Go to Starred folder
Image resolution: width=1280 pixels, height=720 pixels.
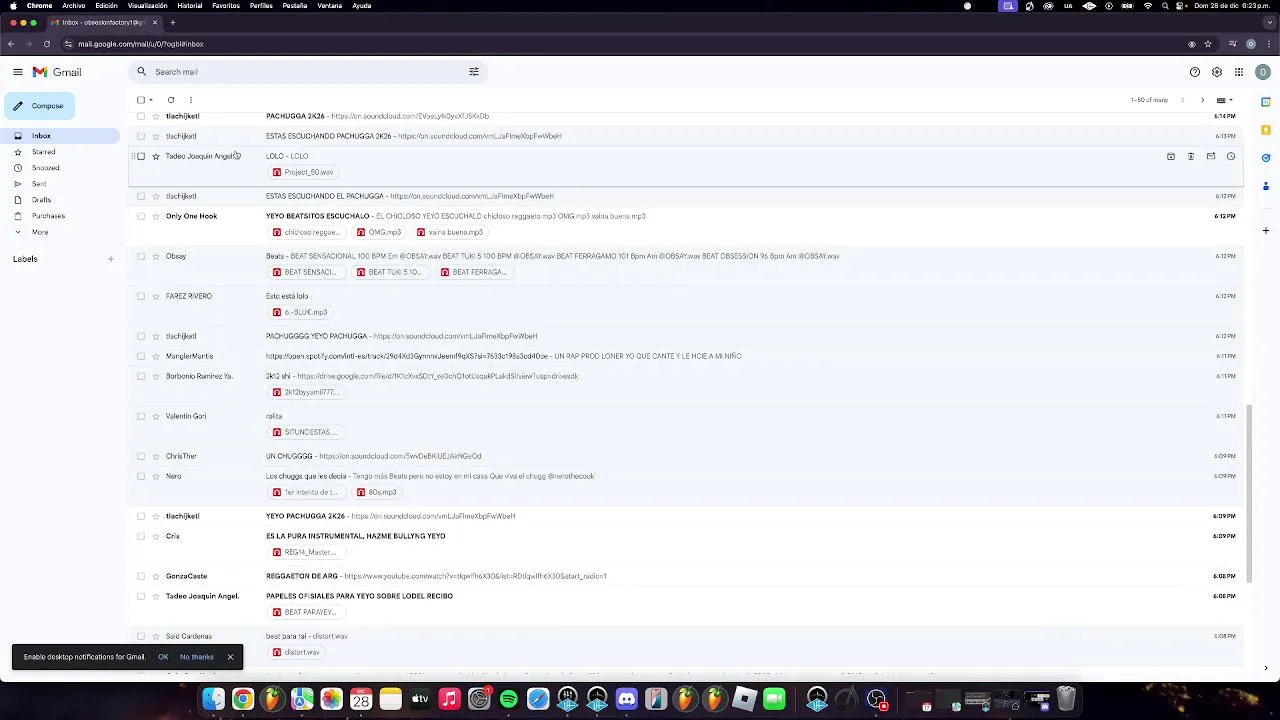[x=43, y=152]
